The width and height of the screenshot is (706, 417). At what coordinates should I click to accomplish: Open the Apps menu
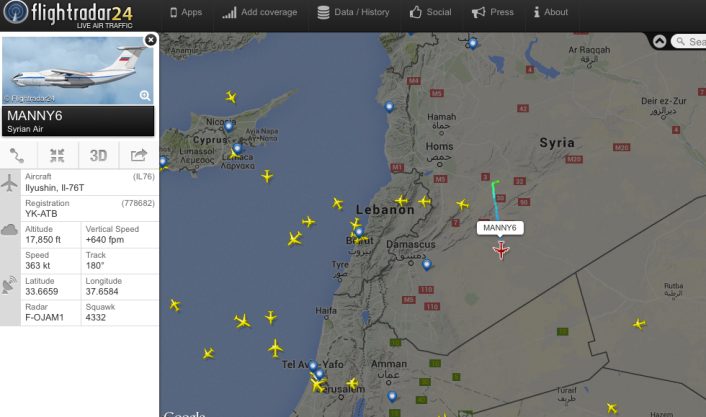[186, 13]
